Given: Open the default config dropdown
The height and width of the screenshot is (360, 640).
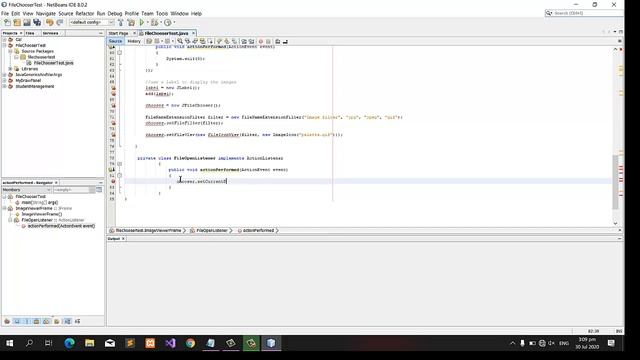Looking at the screenshot, I should pyautogui.click(x=91, y=22).
